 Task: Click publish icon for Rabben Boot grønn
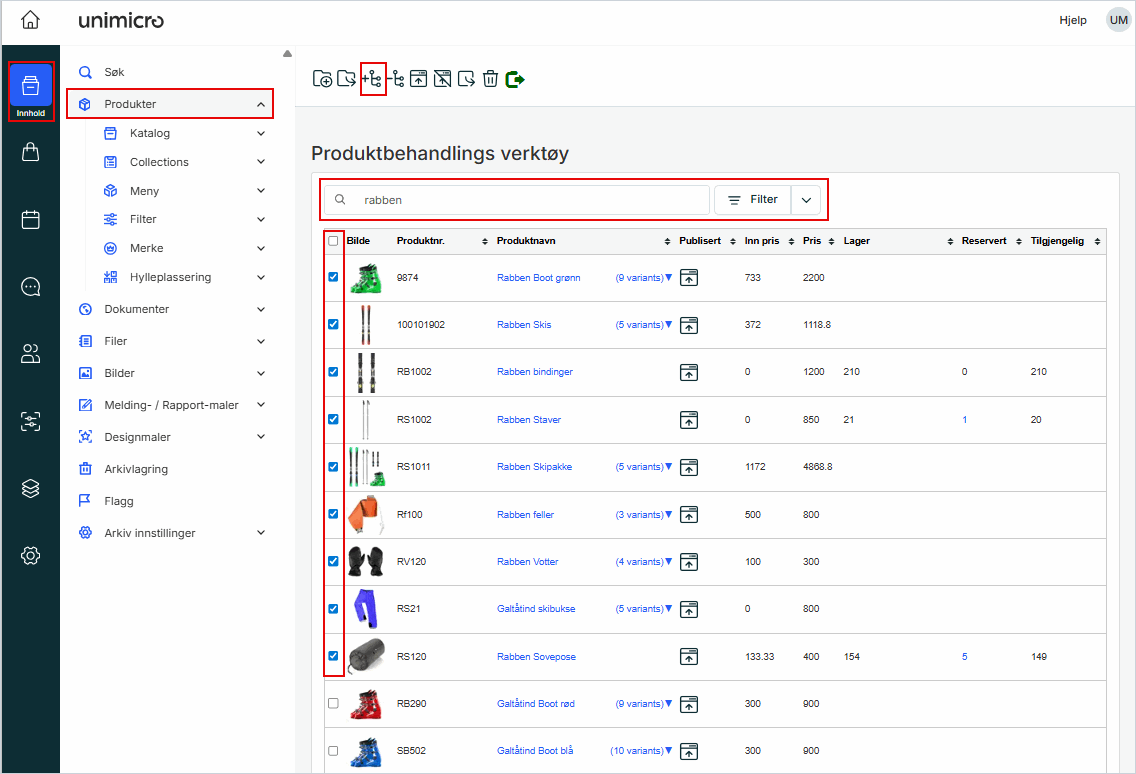(689, 278)
